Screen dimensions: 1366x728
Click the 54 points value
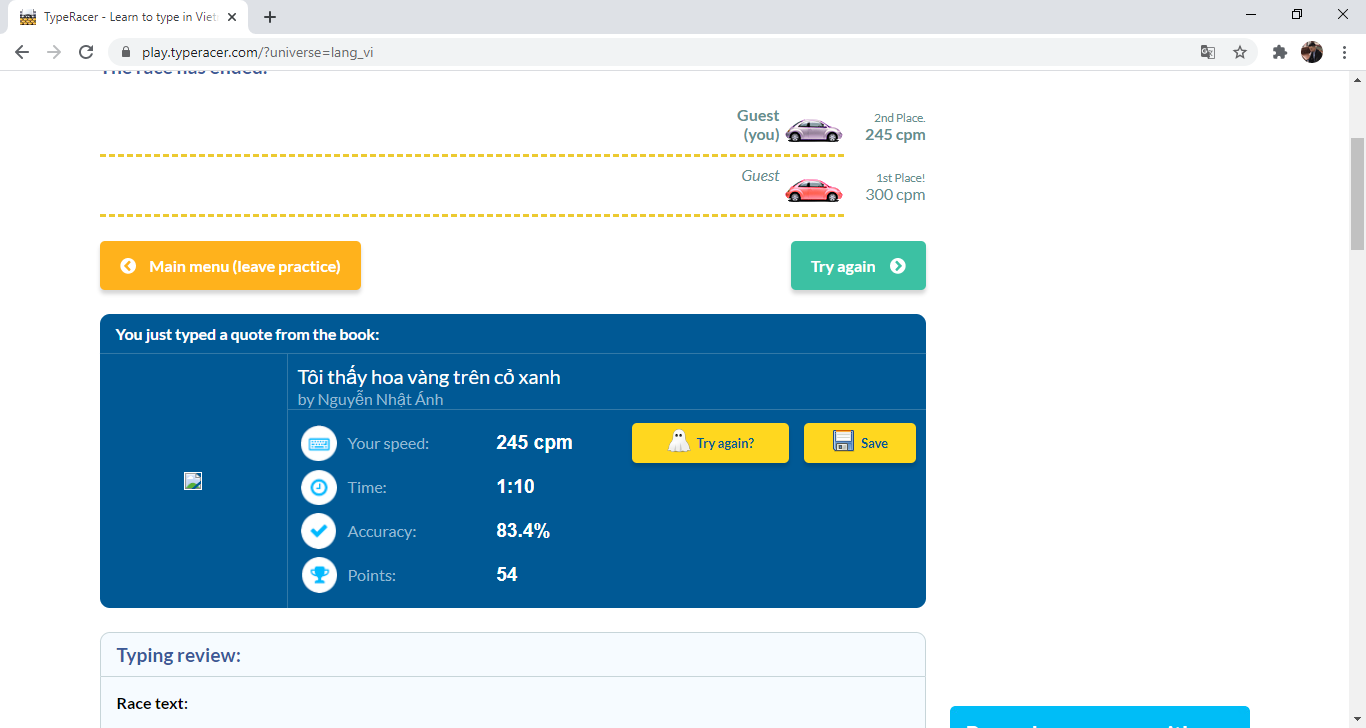point(507,575)
